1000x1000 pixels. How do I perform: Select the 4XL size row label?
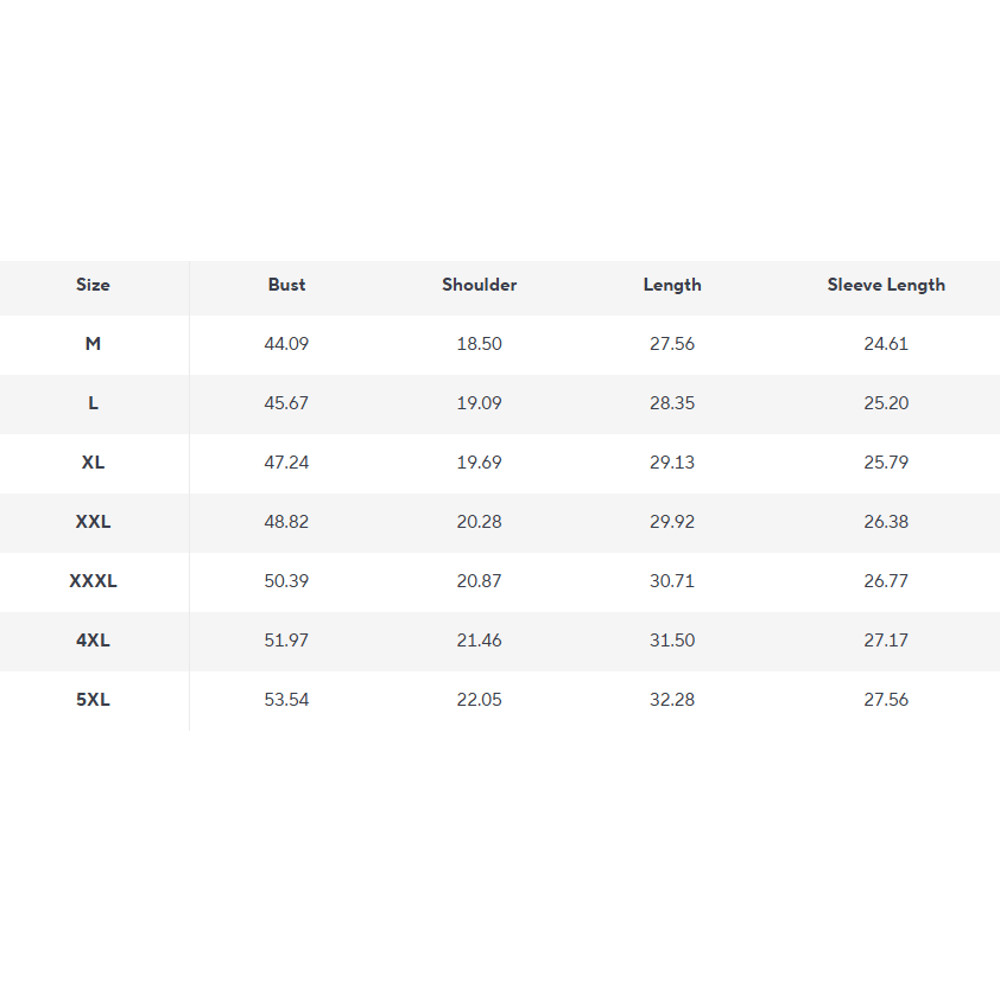pyautogui.click(x=93, y=640)
